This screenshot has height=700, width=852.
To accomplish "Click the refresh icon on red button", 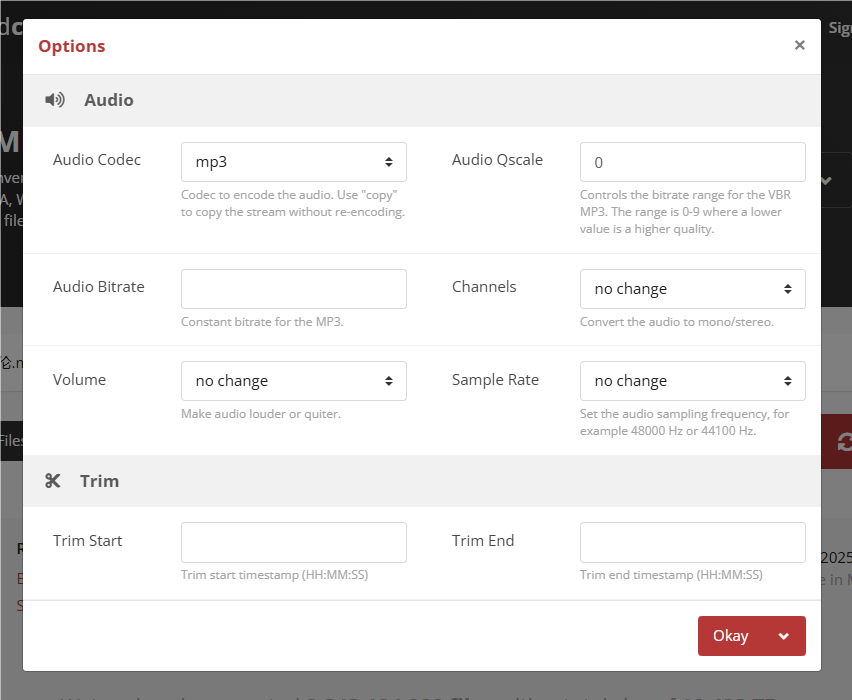I will tap(844, 441).
